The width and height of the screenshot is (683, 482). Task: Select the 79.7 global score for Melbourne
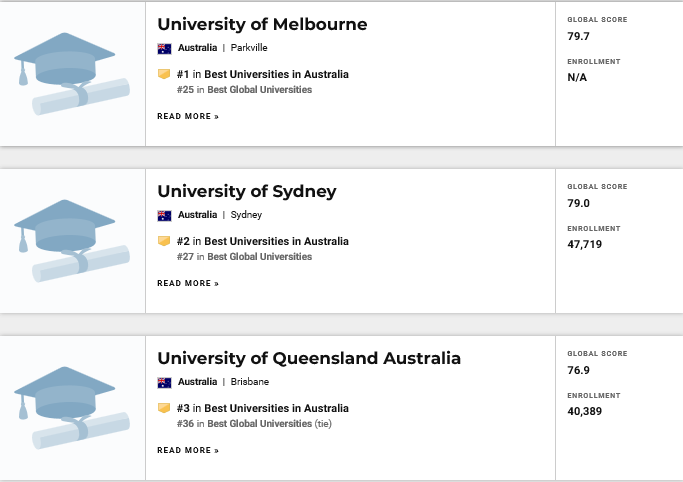[x=578, y=37]
